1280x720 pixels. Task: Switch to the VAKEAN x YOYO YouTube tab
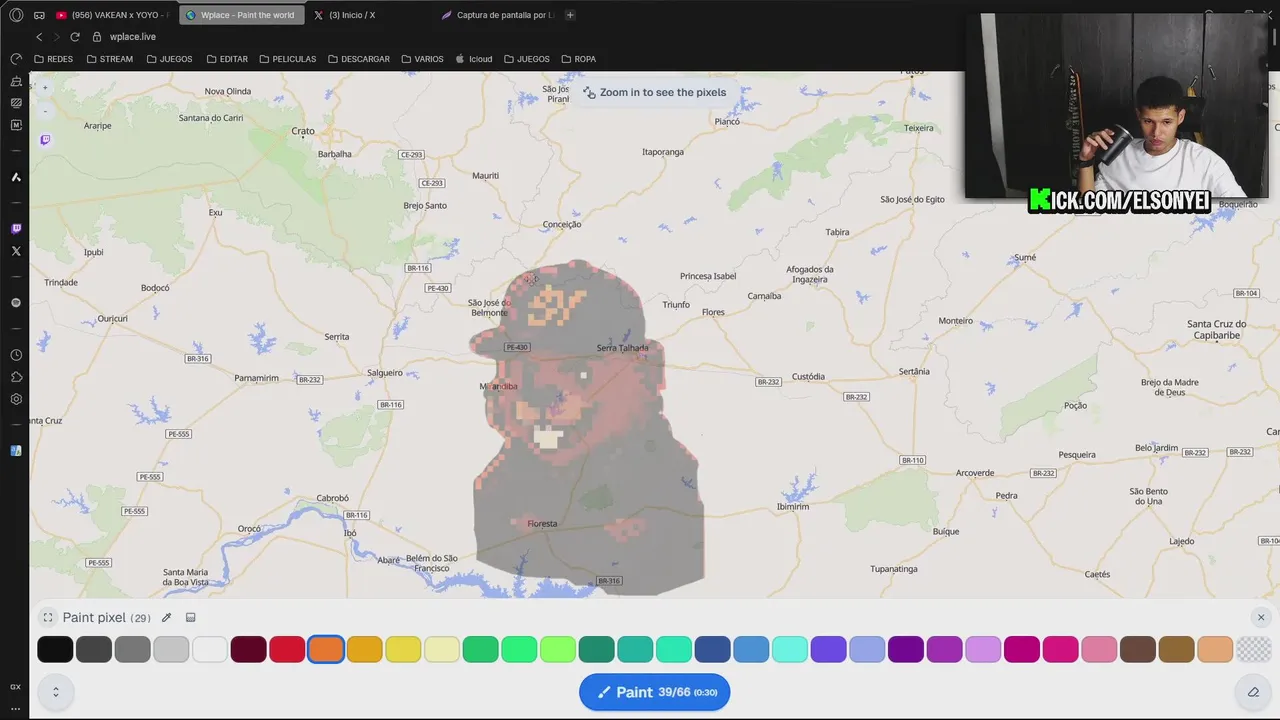112,15
